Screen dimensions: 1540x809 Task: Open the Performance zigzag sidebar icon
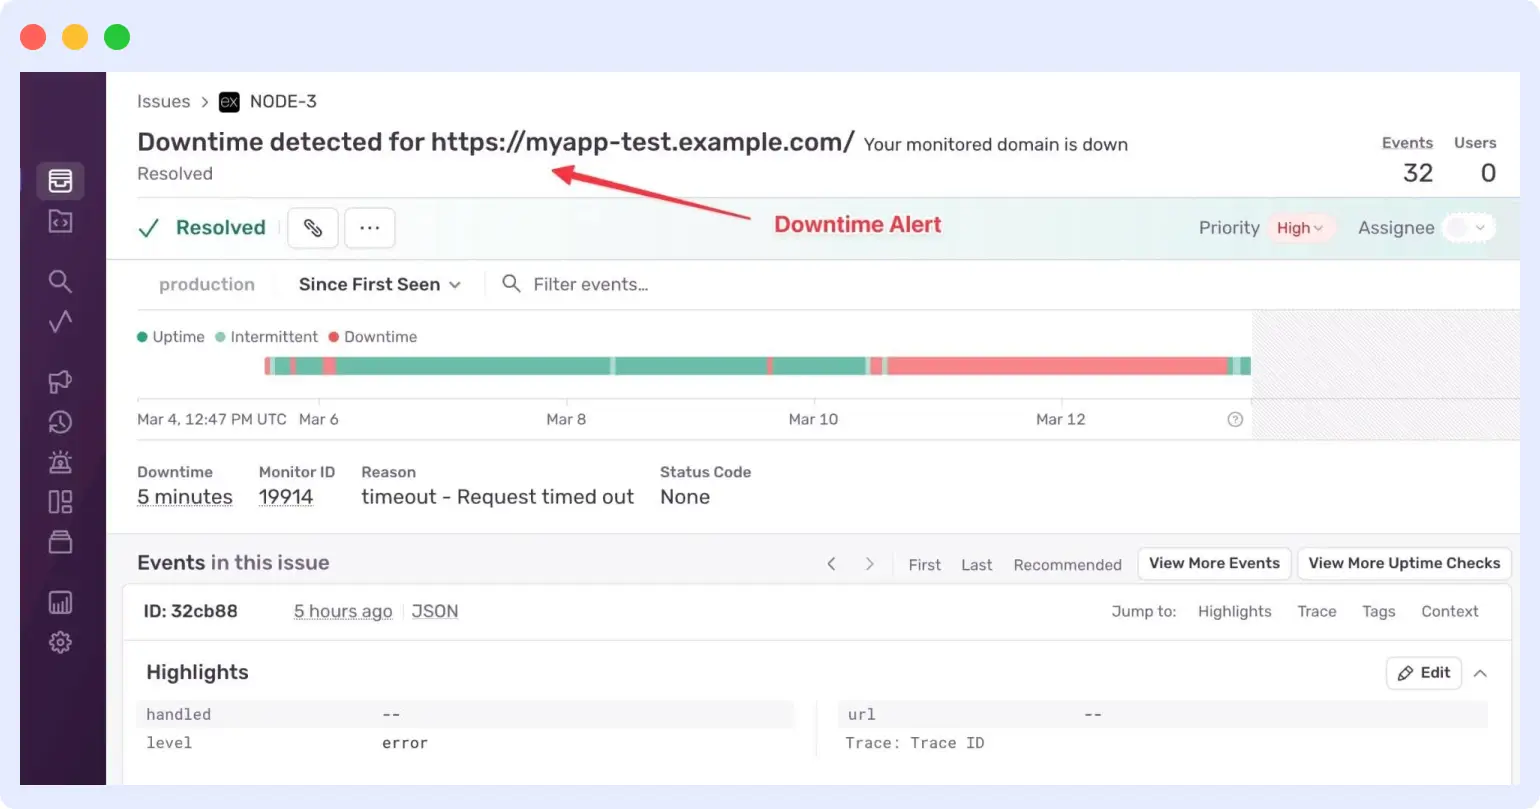tap(60, 322)
